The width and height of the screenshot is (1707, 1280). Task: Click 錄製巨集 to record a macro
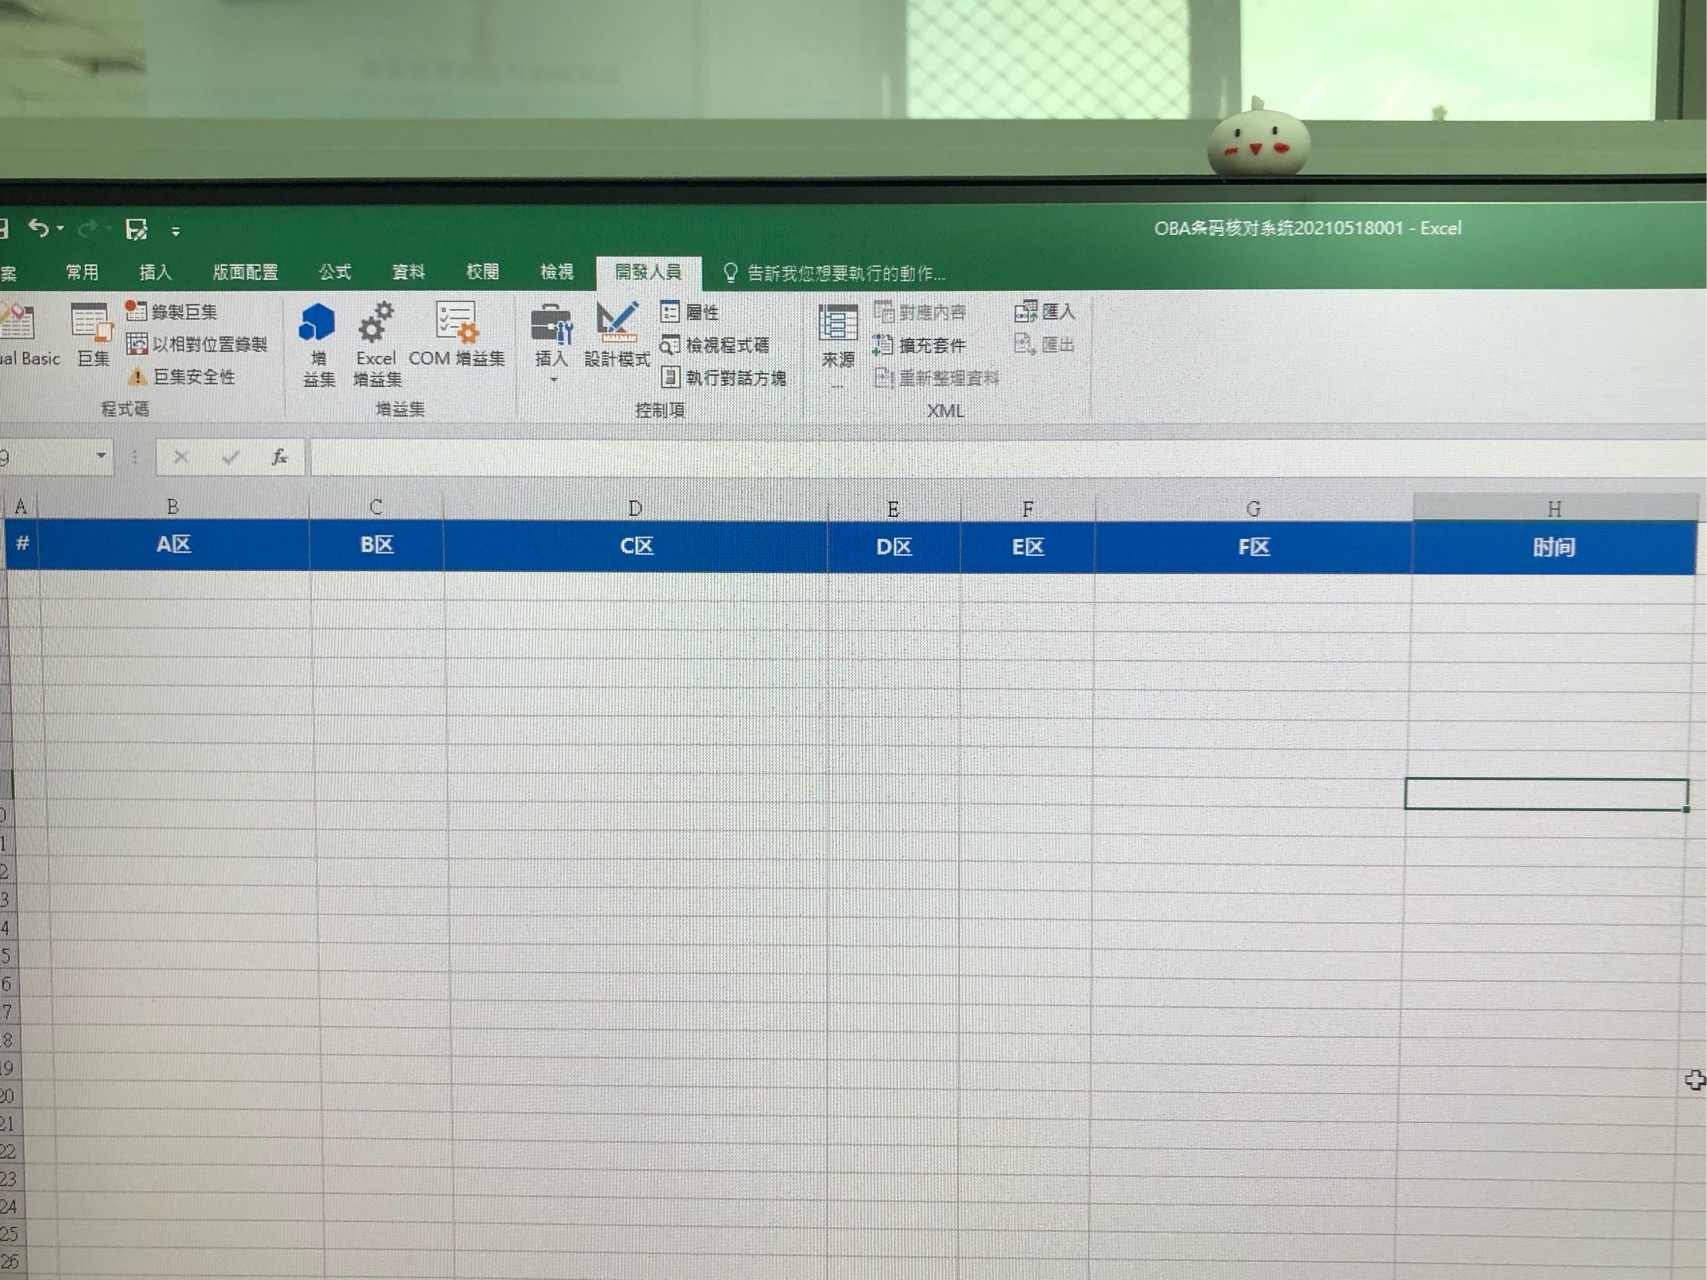pos(171,312)
